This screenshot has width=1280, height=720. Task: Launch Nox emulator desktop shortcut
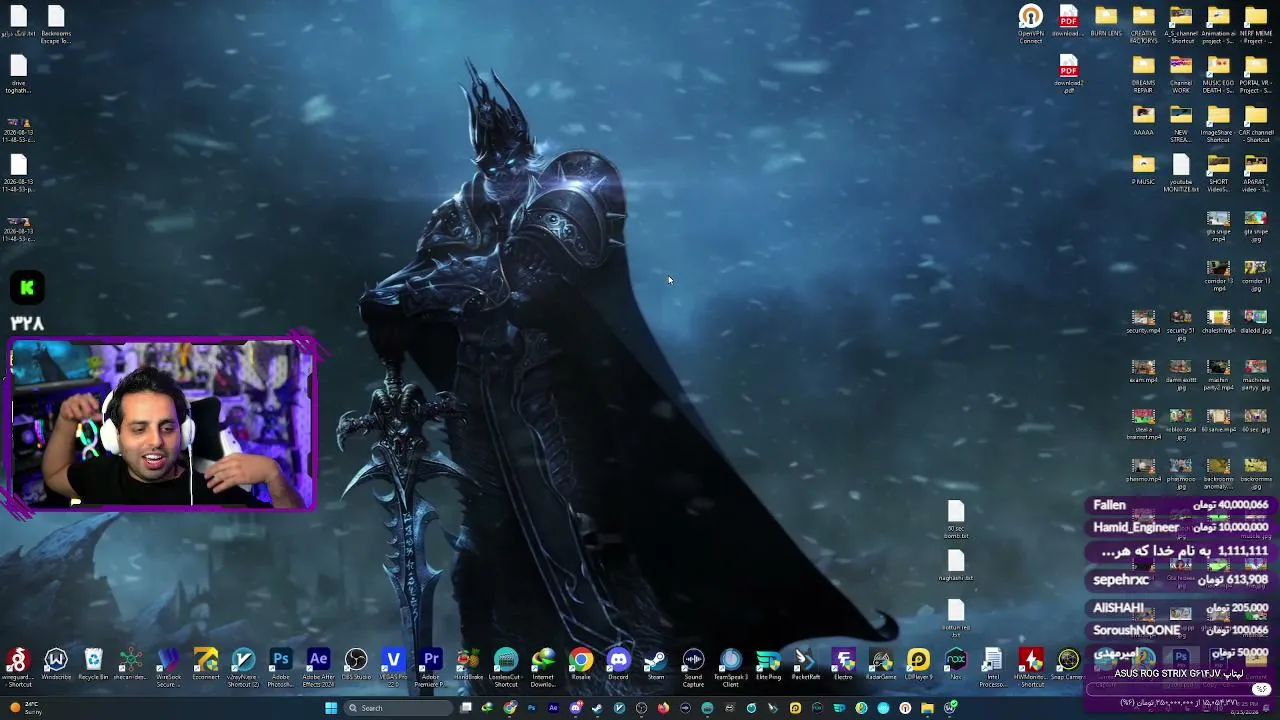pyautogui.click(x=956, y=665)
